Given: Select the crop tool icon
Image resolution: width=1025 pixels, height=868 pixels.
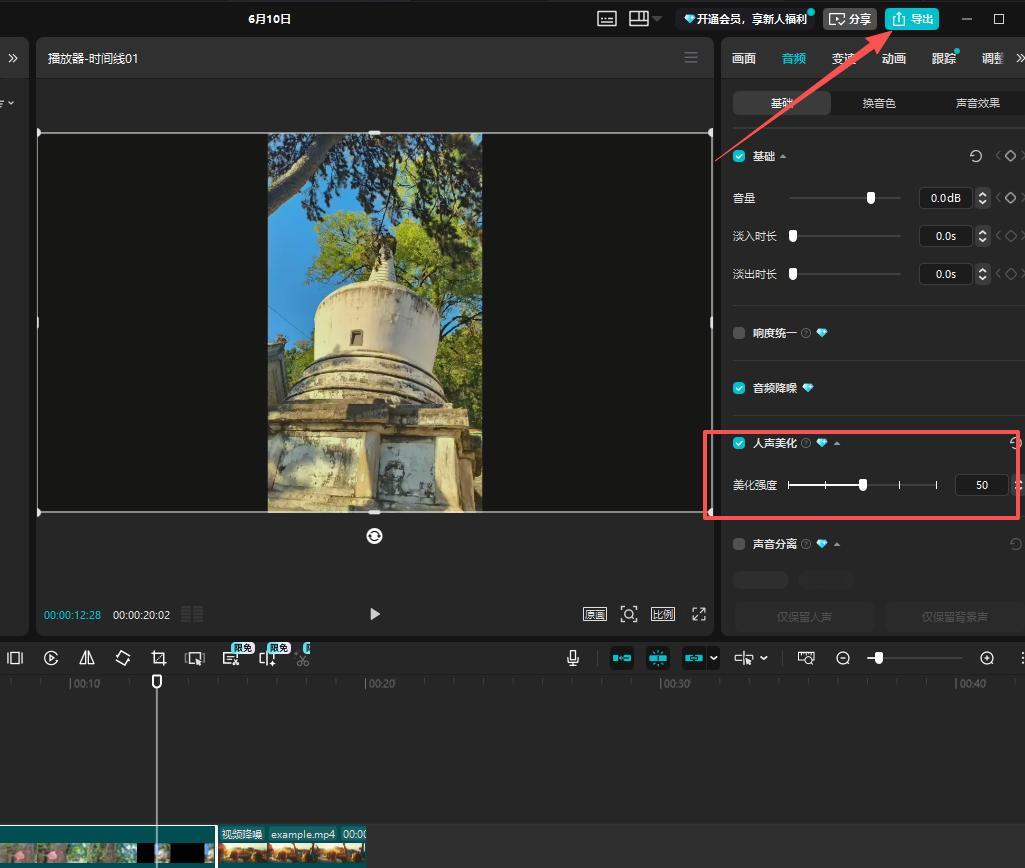Looking at the screenshot, I should coord(158,658).
